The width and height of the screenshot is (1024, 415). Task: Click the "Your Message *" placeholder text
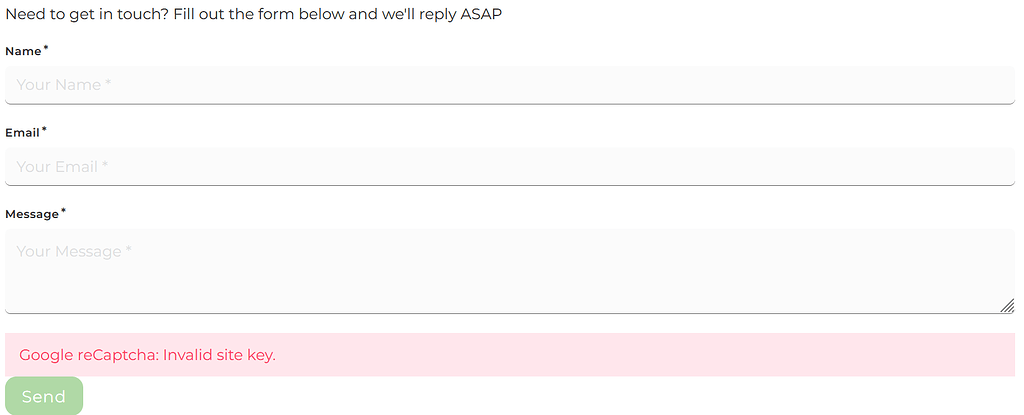pos(74,252)
